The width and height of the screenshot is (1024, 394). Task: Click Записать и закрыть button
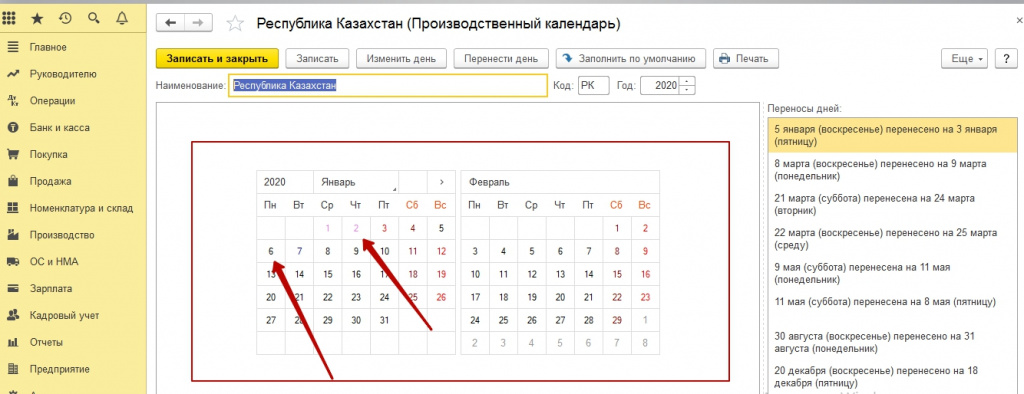click(x=217, y=58)
